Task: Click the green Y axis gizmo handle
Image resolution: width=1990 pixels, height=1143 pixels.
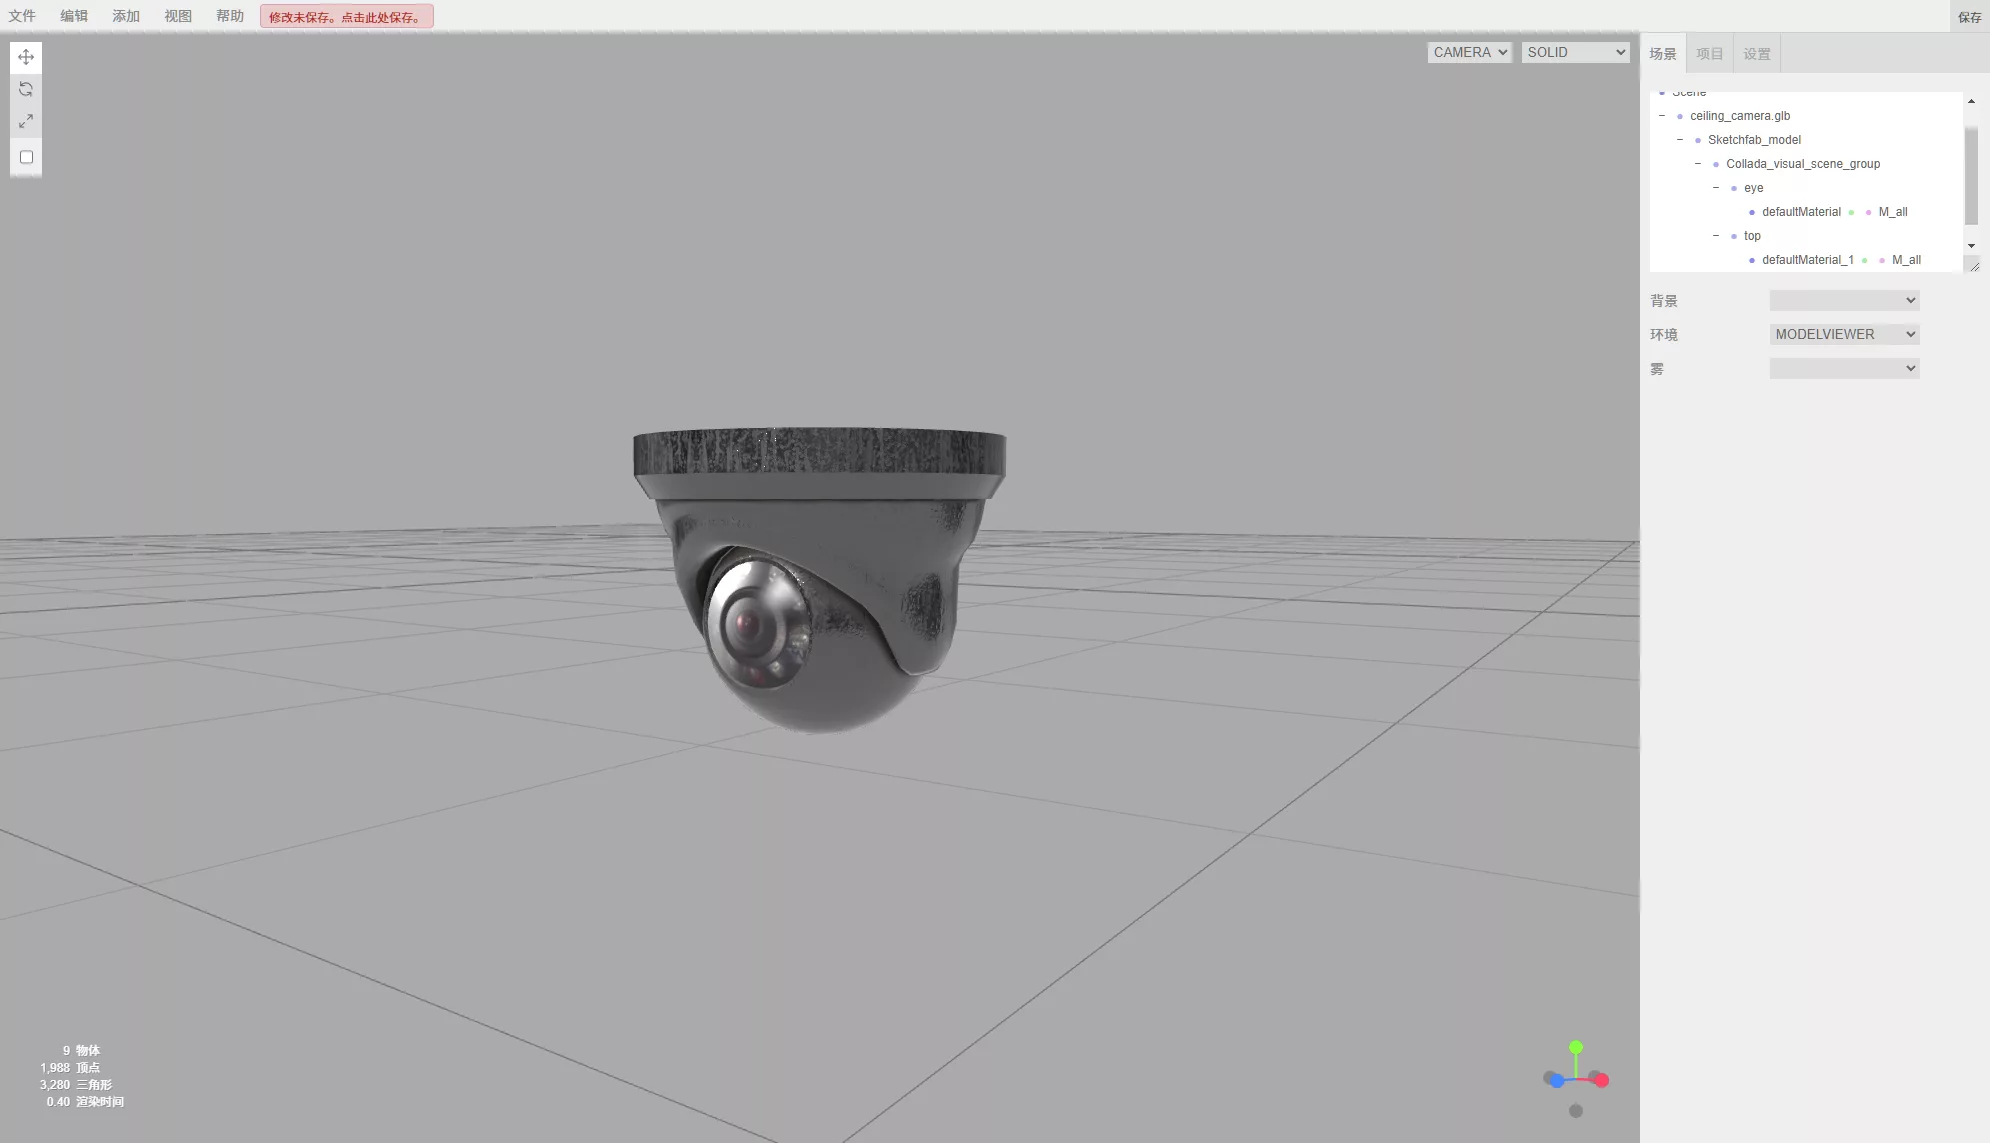Action: coord(1576,1047)
